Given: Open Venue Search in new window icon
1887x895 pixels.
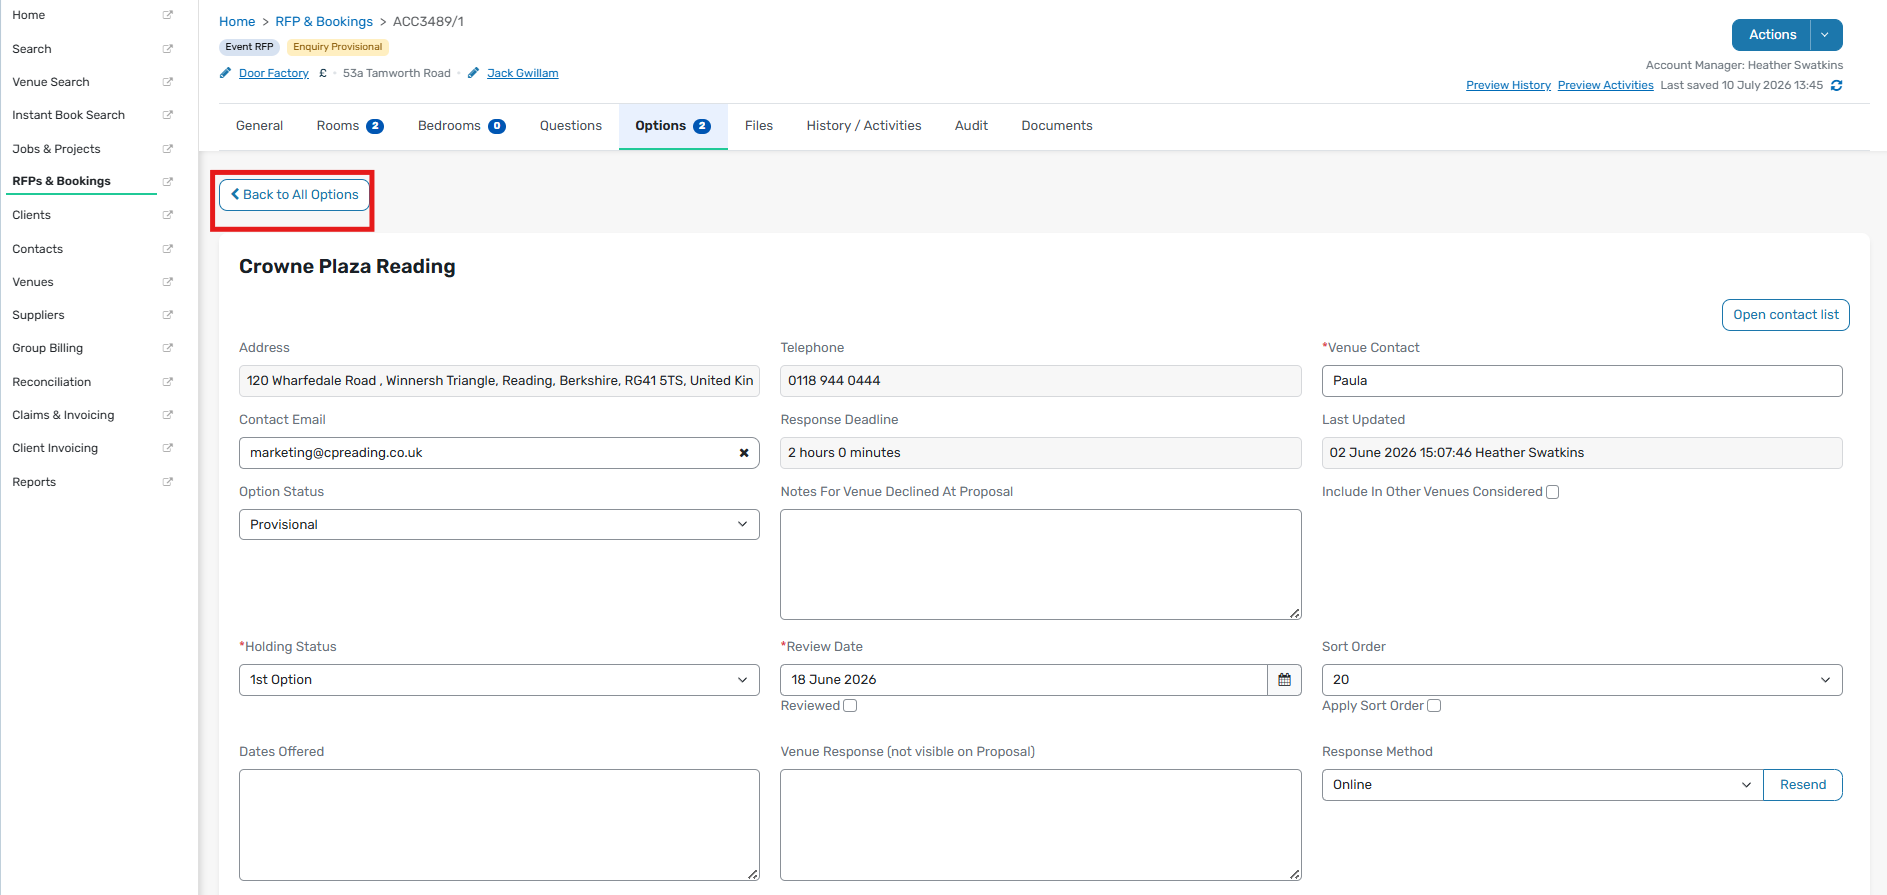Looking at the screenshot, I should point(168,82).
